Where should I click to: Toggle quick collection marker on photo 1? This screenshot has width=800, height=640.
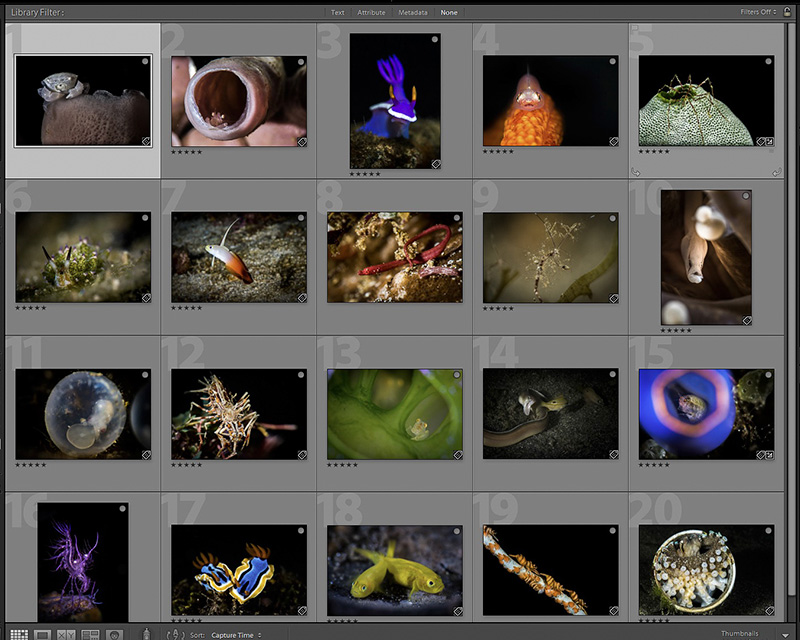click(x=145, y=61)
